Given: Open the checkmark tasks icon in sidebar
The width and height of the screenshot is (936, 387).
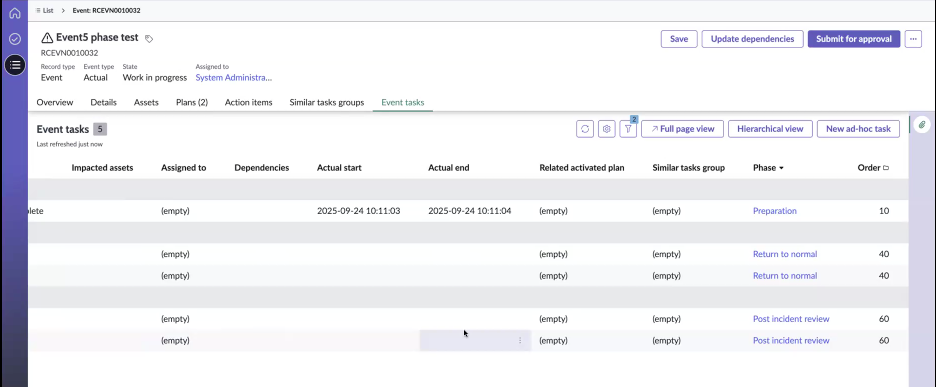Looking at the screenshot, I should coord(15,39).
